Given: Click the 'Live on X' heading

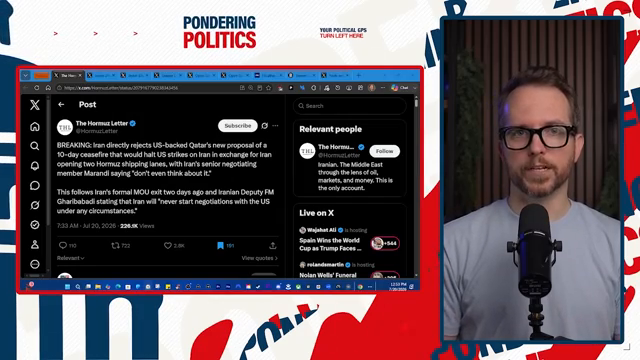Looking at the screenshot, I should 316,213.
